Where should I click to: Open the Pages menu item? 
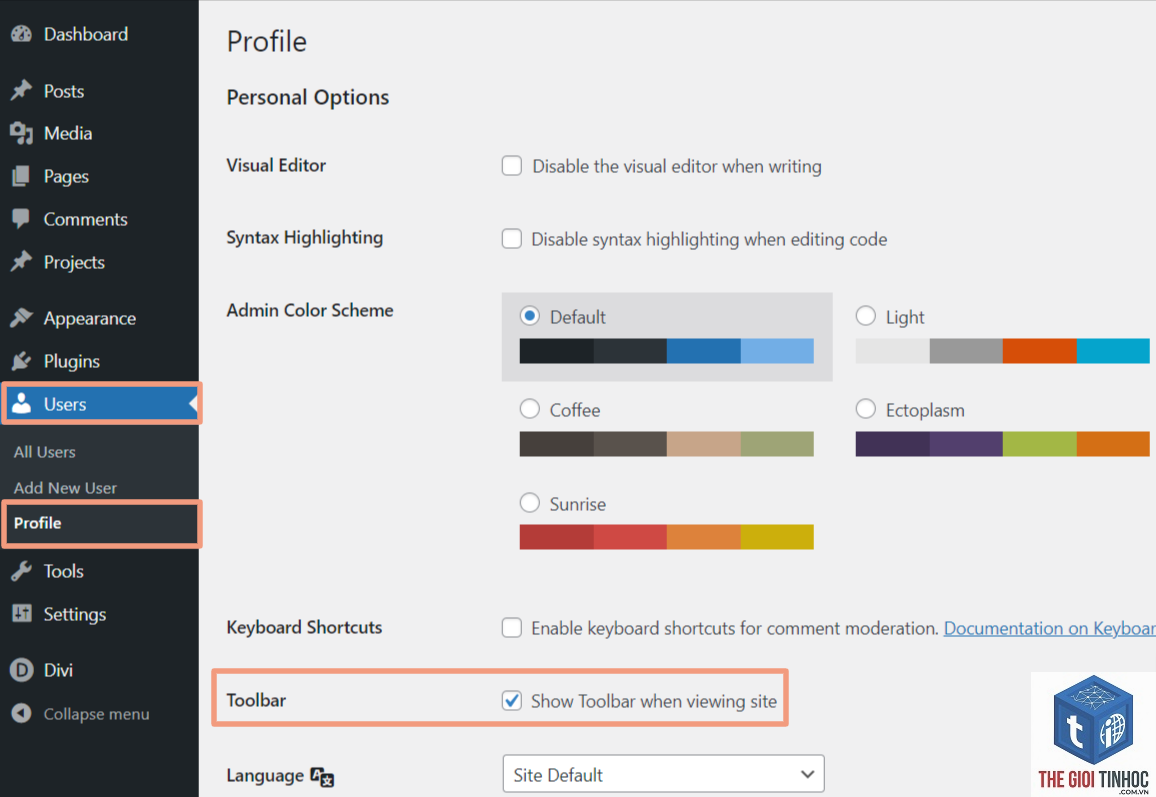[66, 177]
